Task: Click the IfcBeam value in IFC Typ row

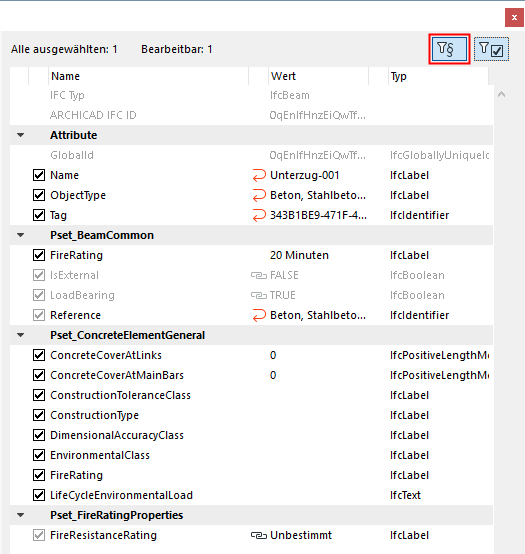Action: coord(290,95)
